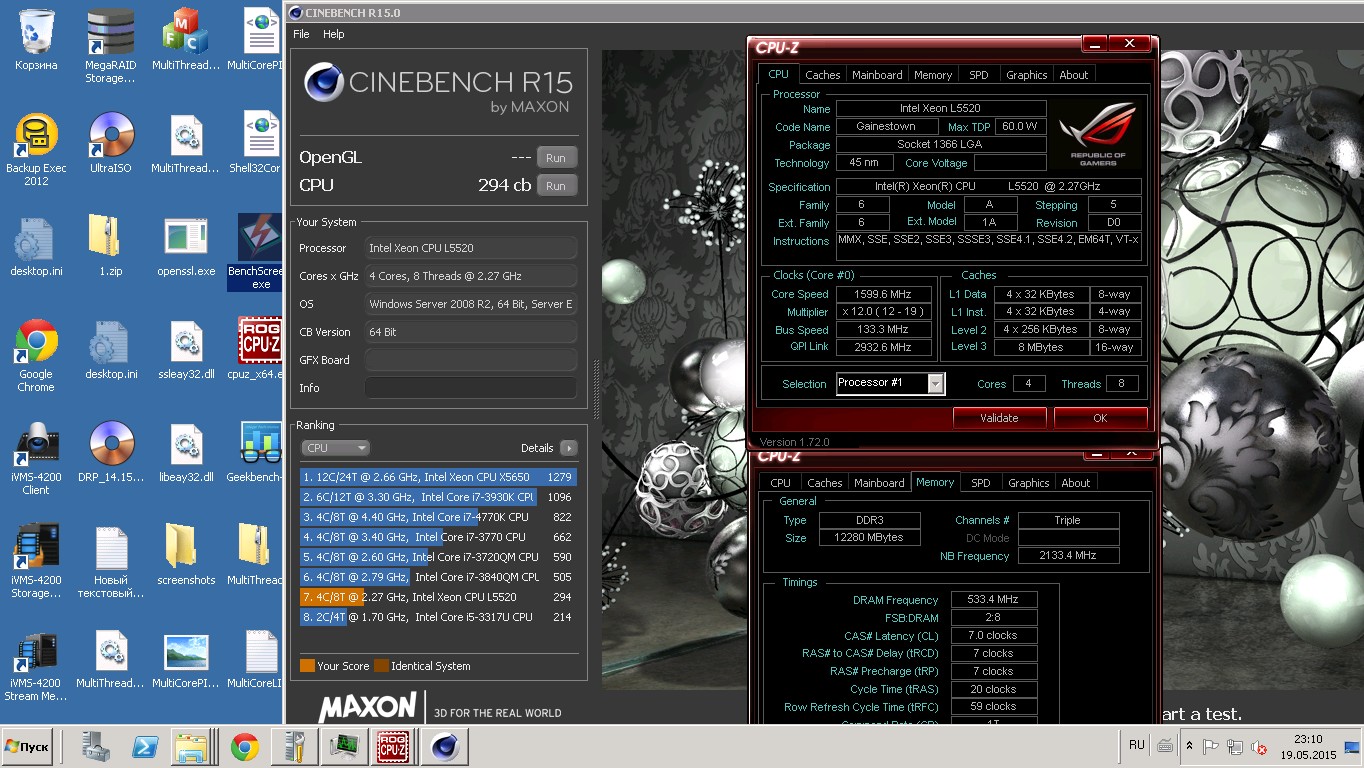The width and height of the screenshot is (1364, 768).
Task: Open iVMS-4200 Stream Media shortcut
Action: point(36,665)
